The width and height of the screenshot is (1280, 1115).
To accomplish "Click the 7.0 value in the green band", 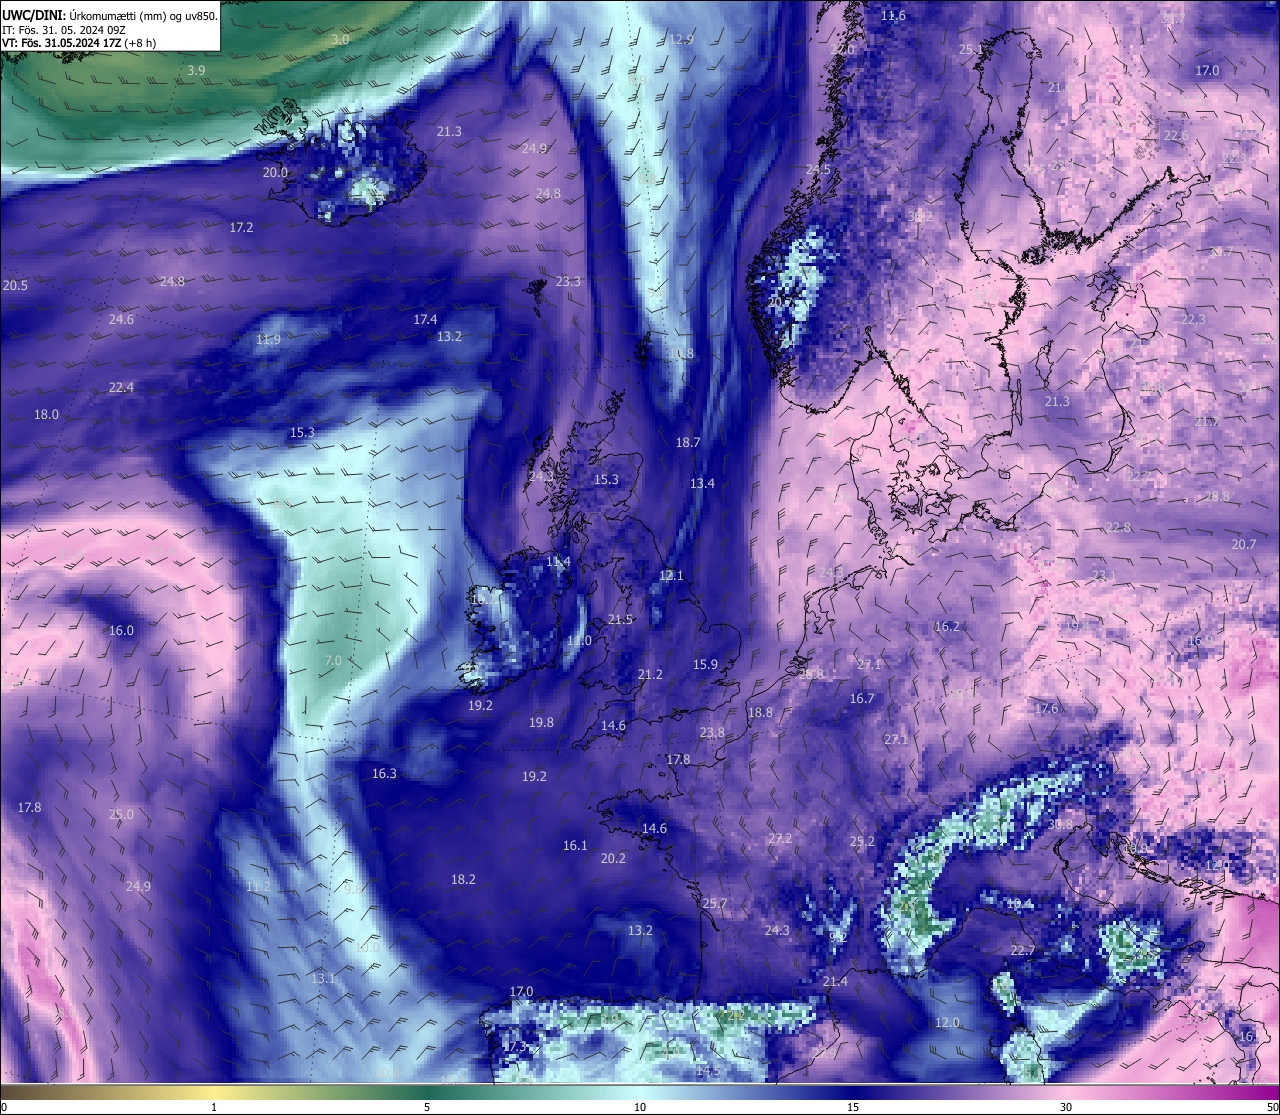I will coord(333,660).
